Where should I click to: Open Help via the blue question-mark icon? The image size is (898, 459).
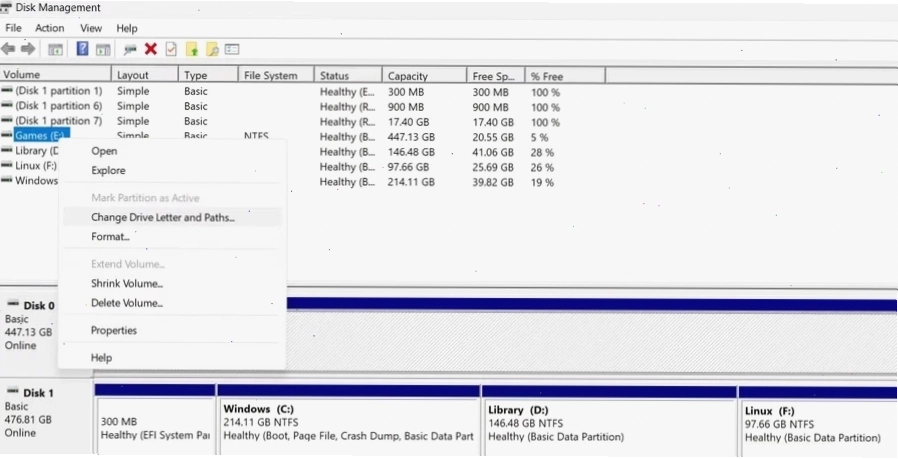click(x=82, y=49)
